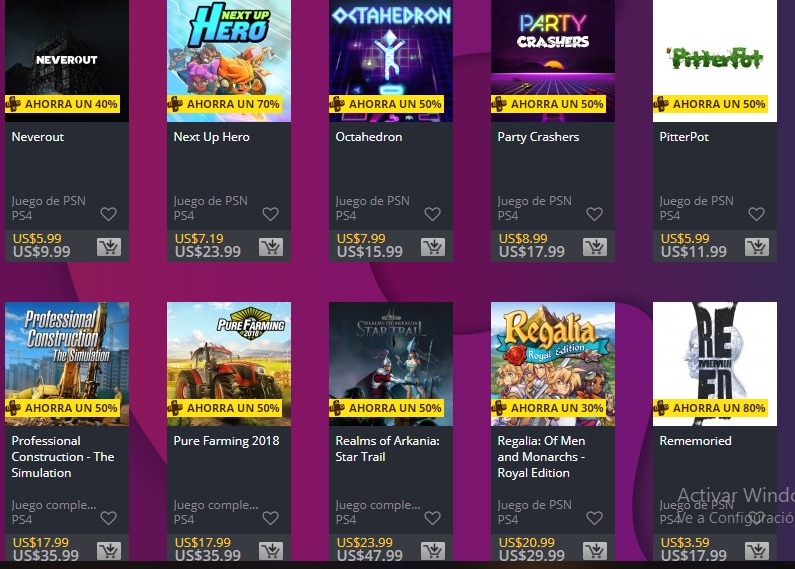
Task: Add PitterPot to the cart
Action: [x=757, y=247]
